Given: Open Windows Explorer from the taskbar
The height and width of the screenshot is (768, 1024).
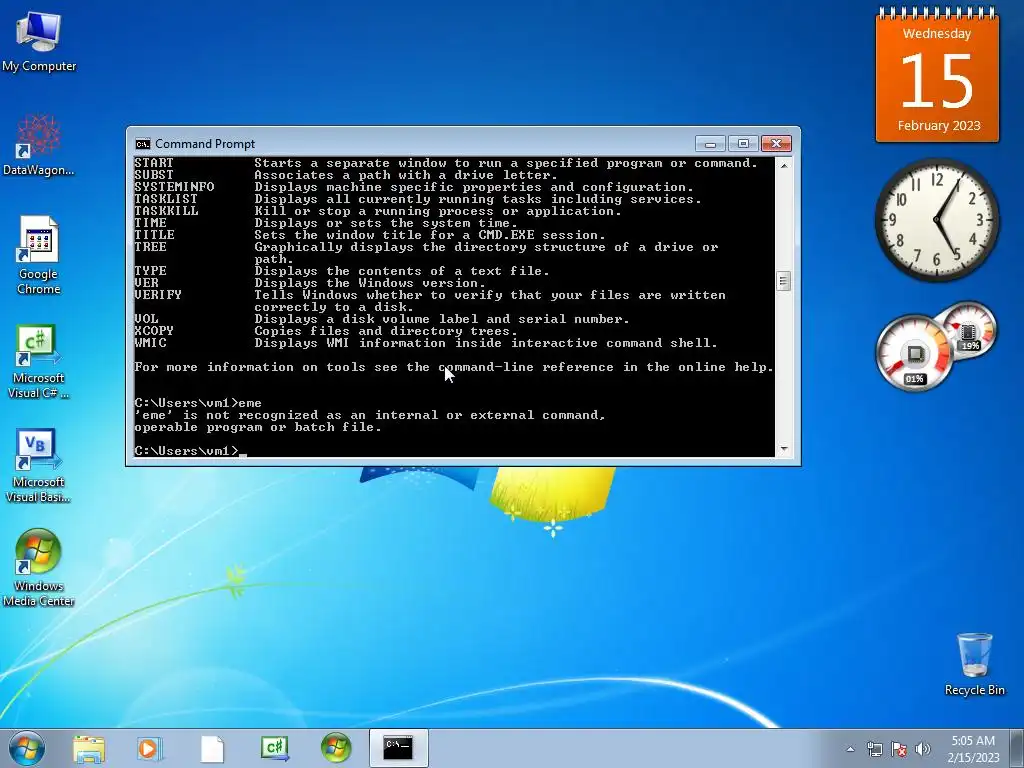Looking at the screenshot, I should tap(89, 748).
